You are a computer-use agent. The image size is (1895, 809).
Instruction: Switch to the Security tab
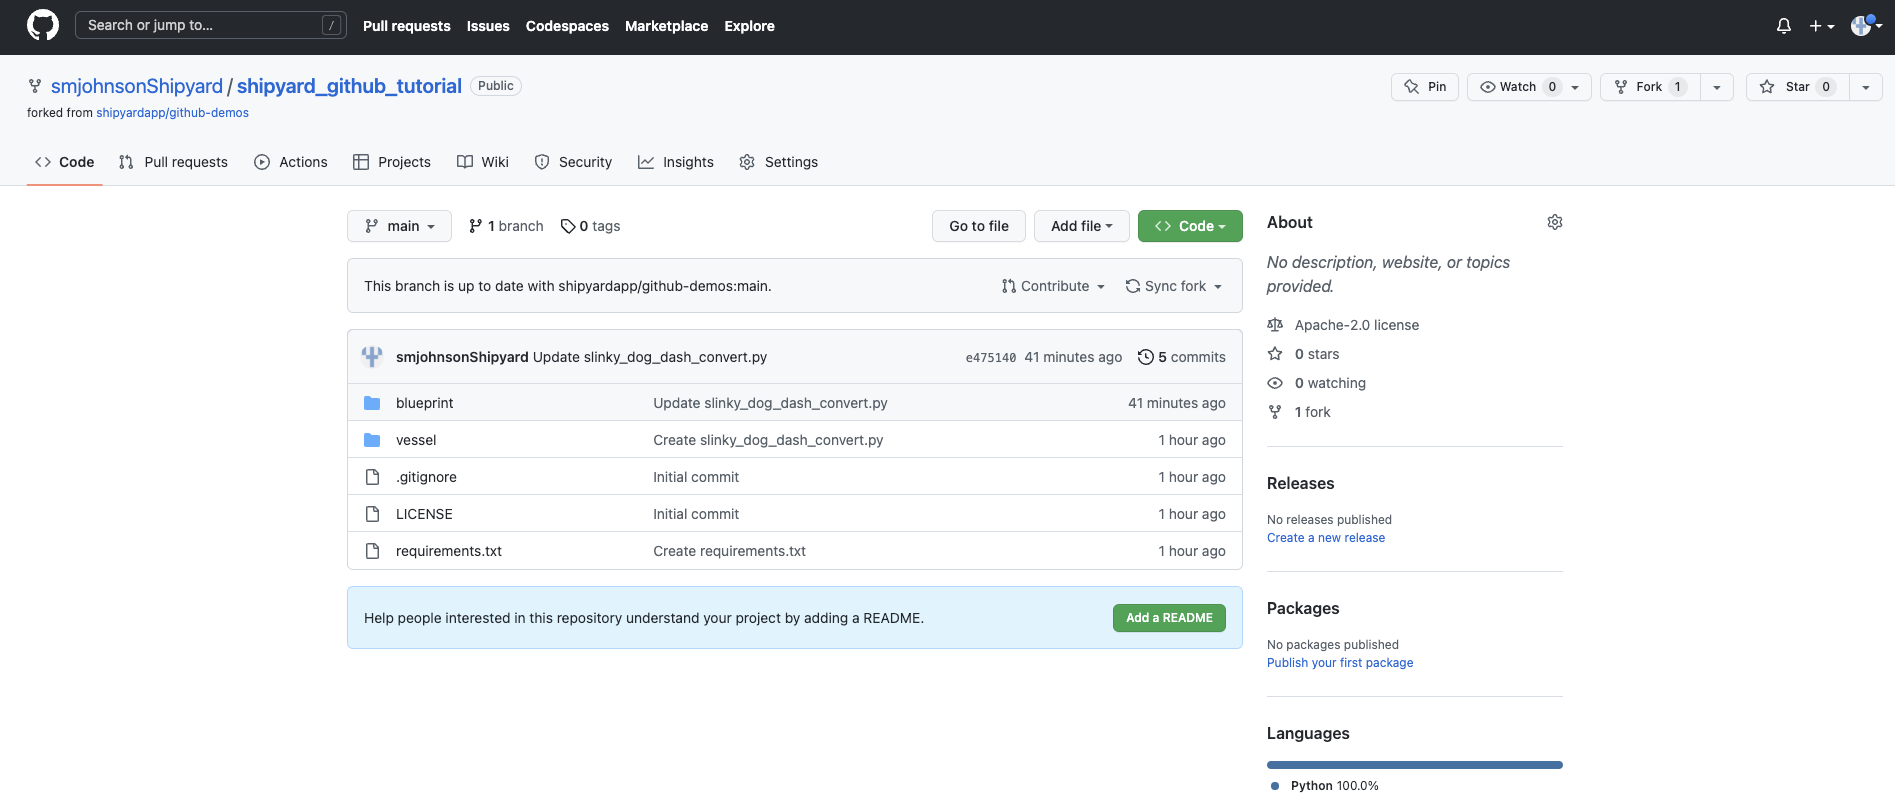coord(573,162)
